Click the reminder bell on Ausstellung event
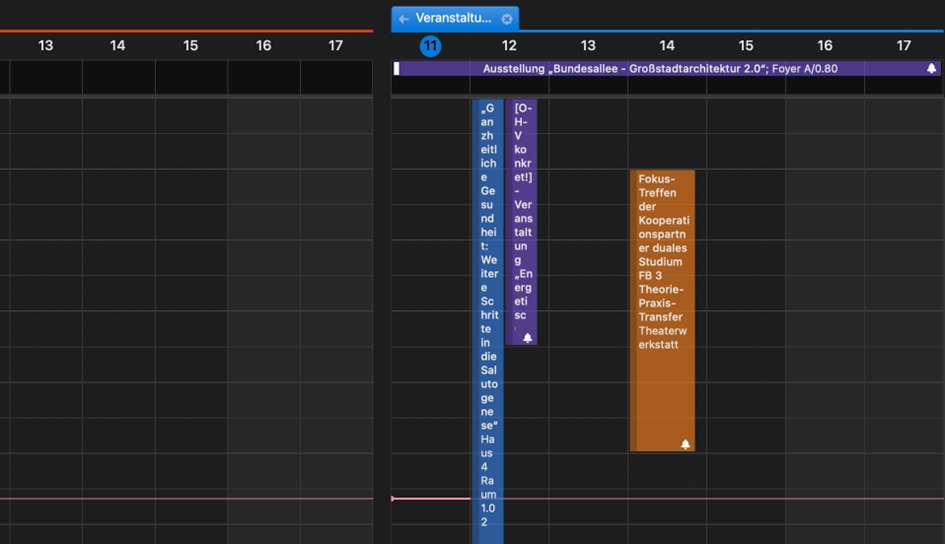The image size is (945, 544). (932, 69)
